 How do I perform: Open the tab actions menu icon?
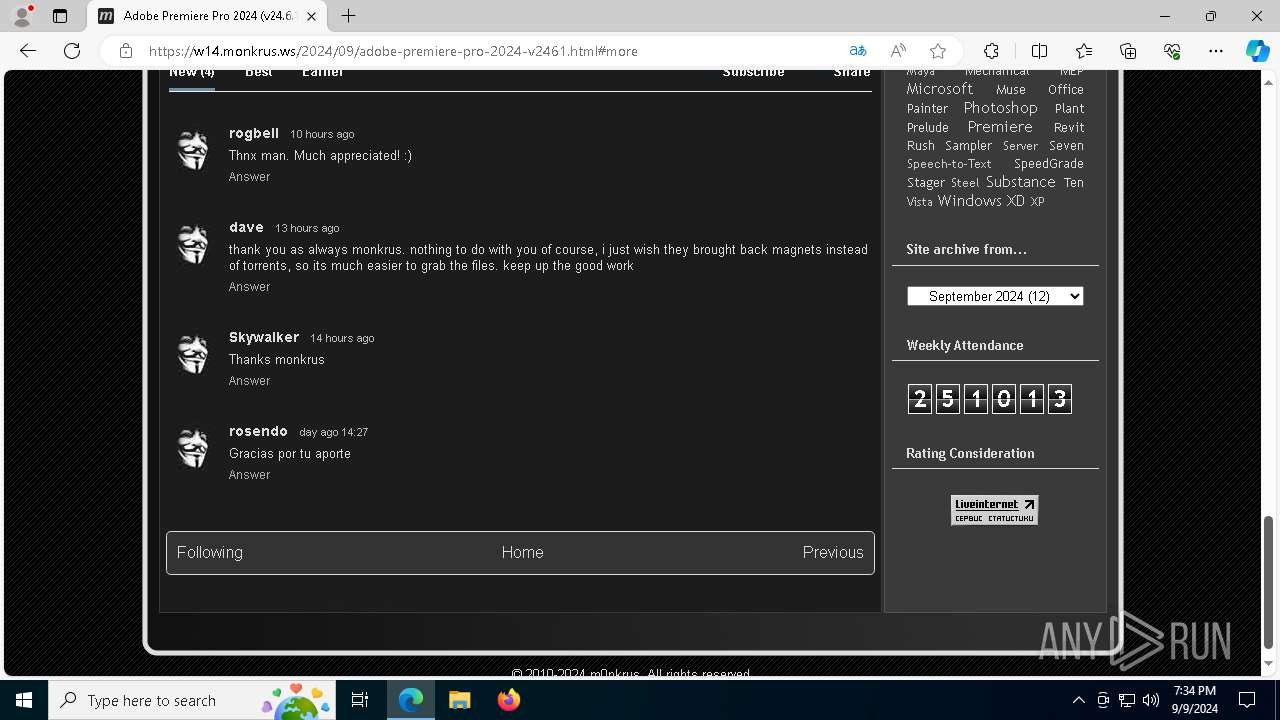pos(60,16)
